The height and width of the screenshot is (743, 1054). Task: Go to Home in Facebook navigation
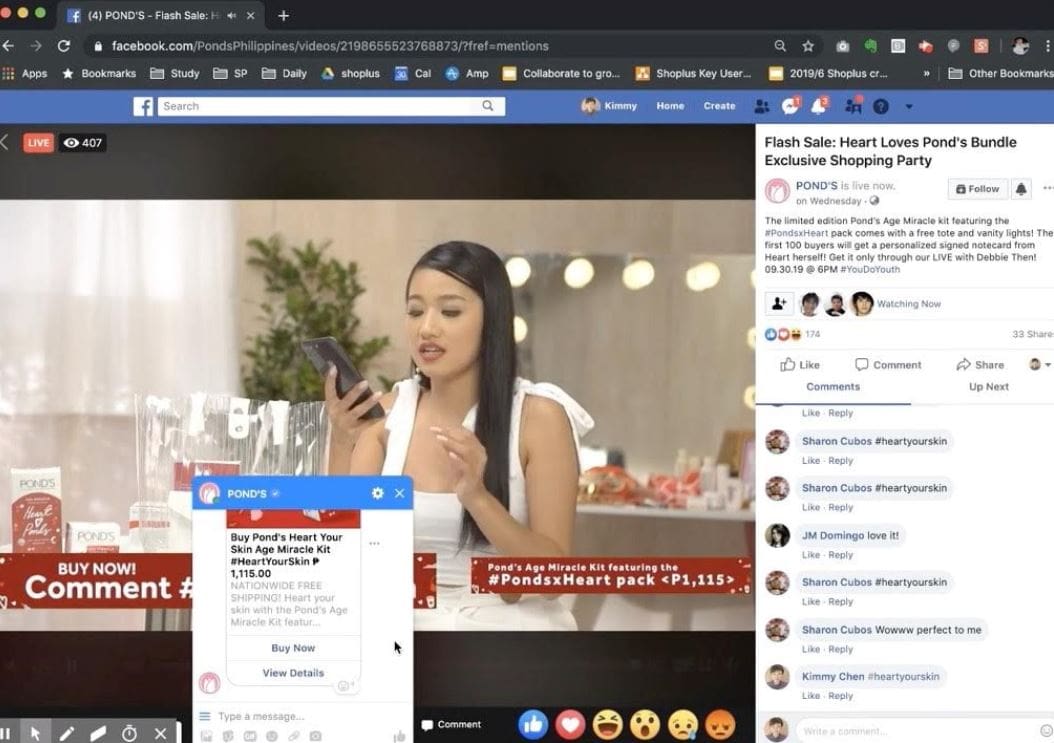click(x=670, y=106)
